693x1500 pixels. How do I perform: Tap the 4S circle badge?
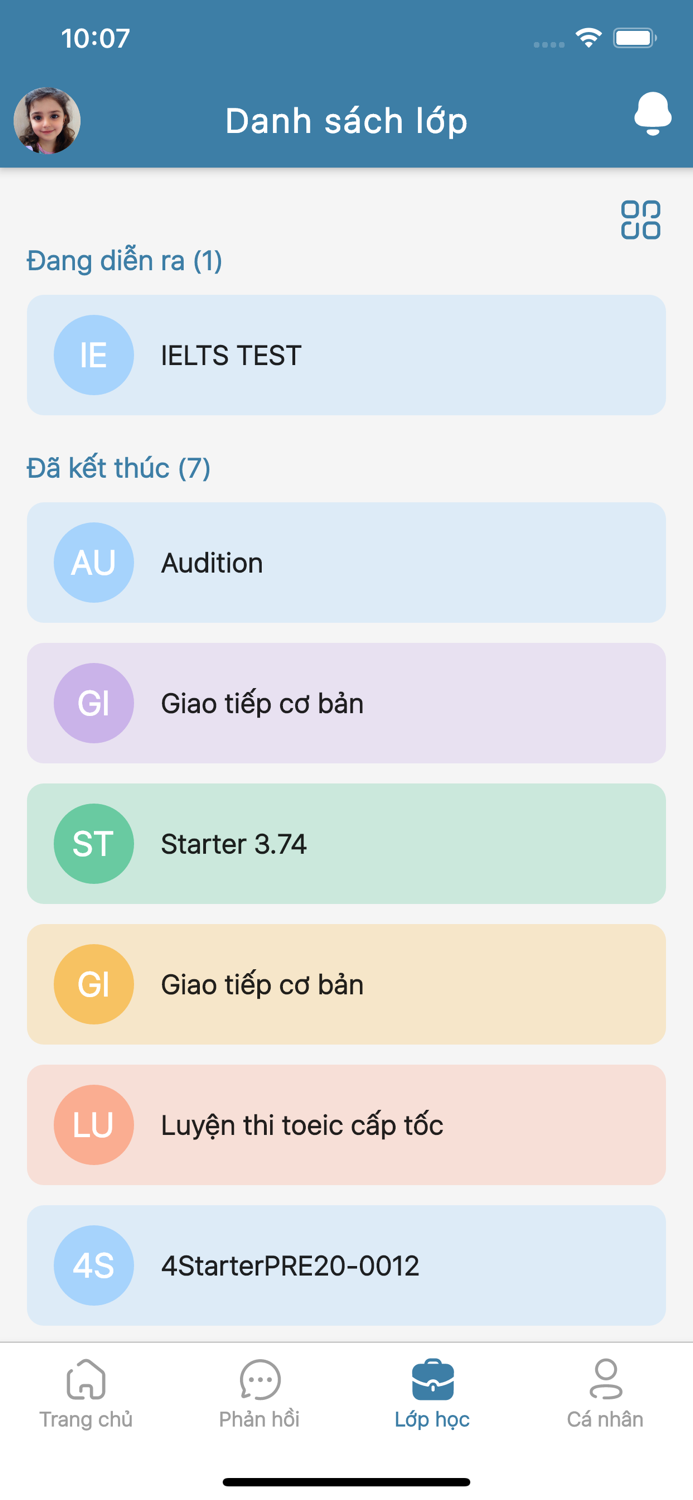click(x=93, y=1266)
